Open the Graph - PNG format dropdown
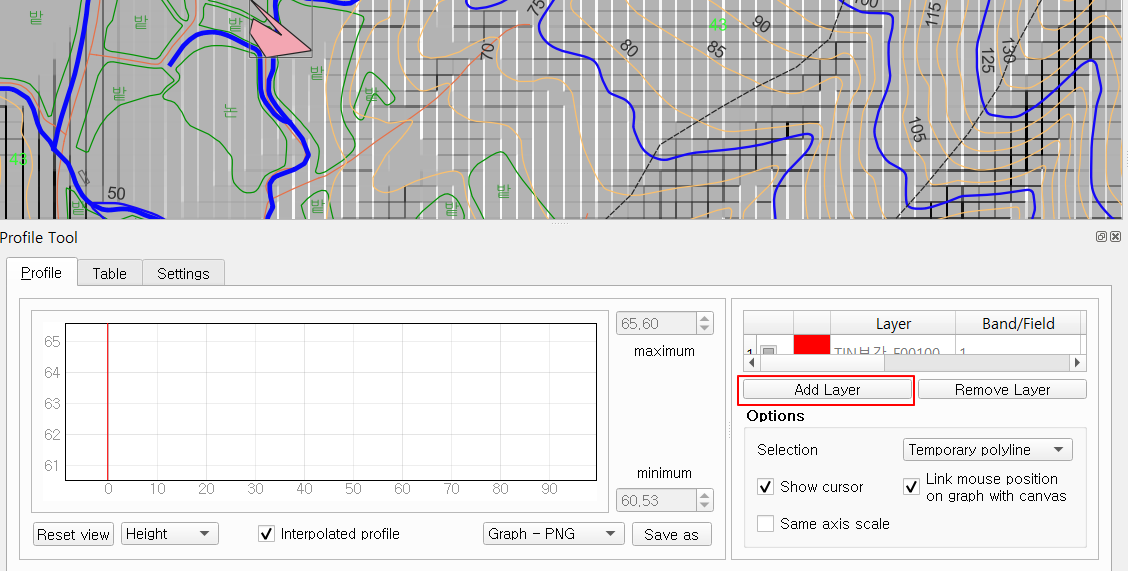1128x571 pixels. (x=553, y=534)
